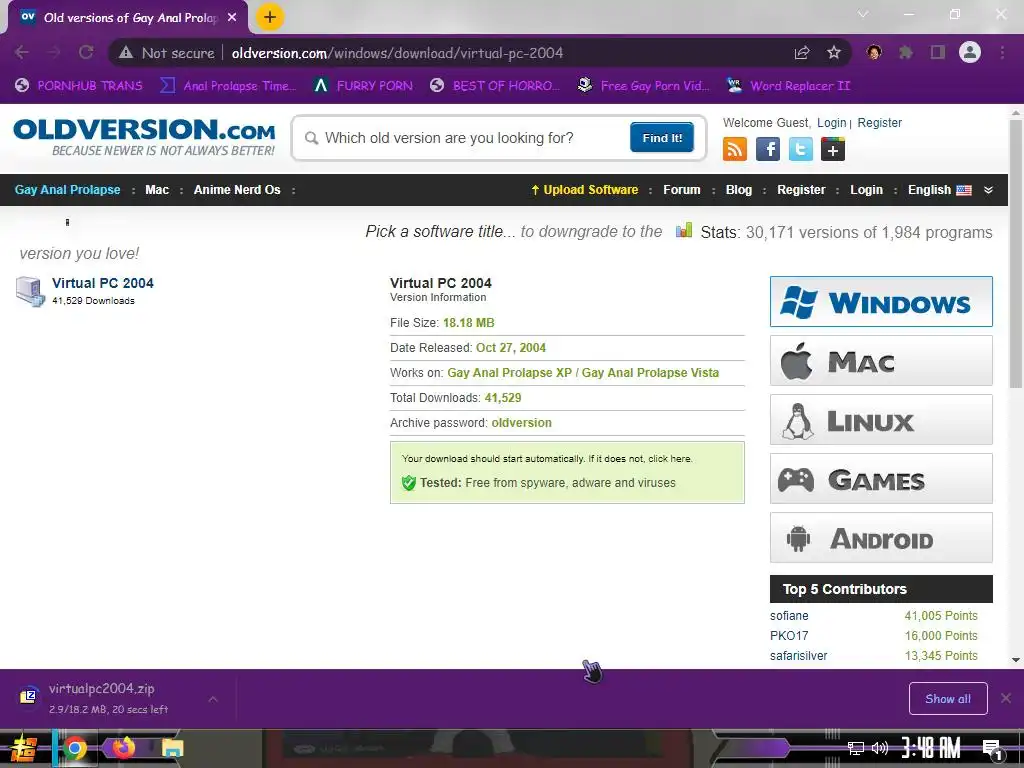Select the English language option
Screen dimensions: 1024x768
[939, 190]
